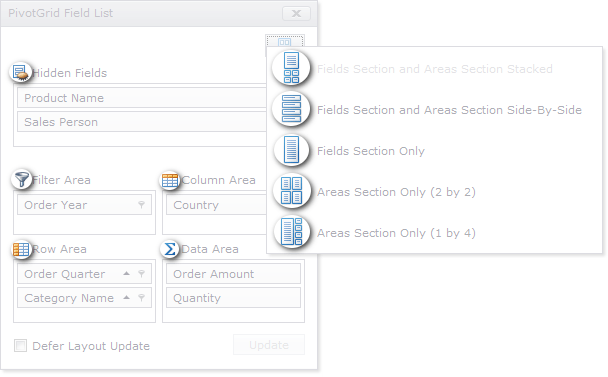Select the Order Quarter row field
The width and height of the screenshot is (608, 377).
click(85, 273)
